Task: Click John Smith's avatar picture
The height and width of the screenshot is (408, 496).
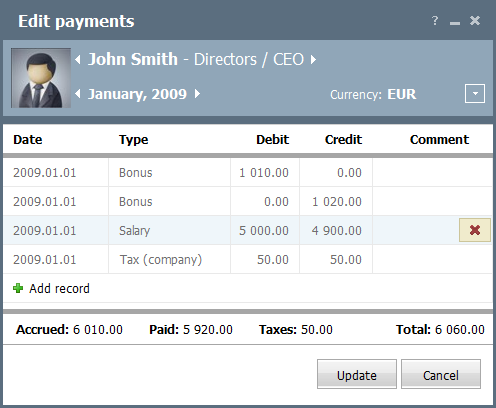Action: pos(41,78)
